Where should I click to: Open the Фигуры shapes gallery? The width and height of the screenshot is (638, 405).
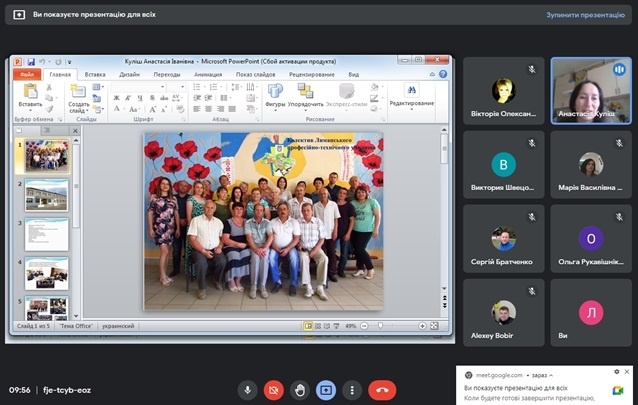(x=276, y=92)
